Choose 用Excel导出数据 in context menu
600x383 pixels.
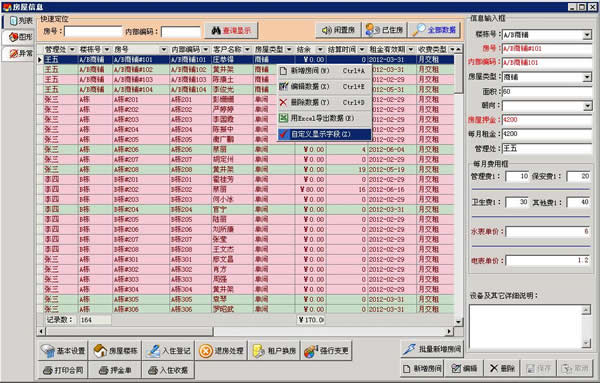324,118
